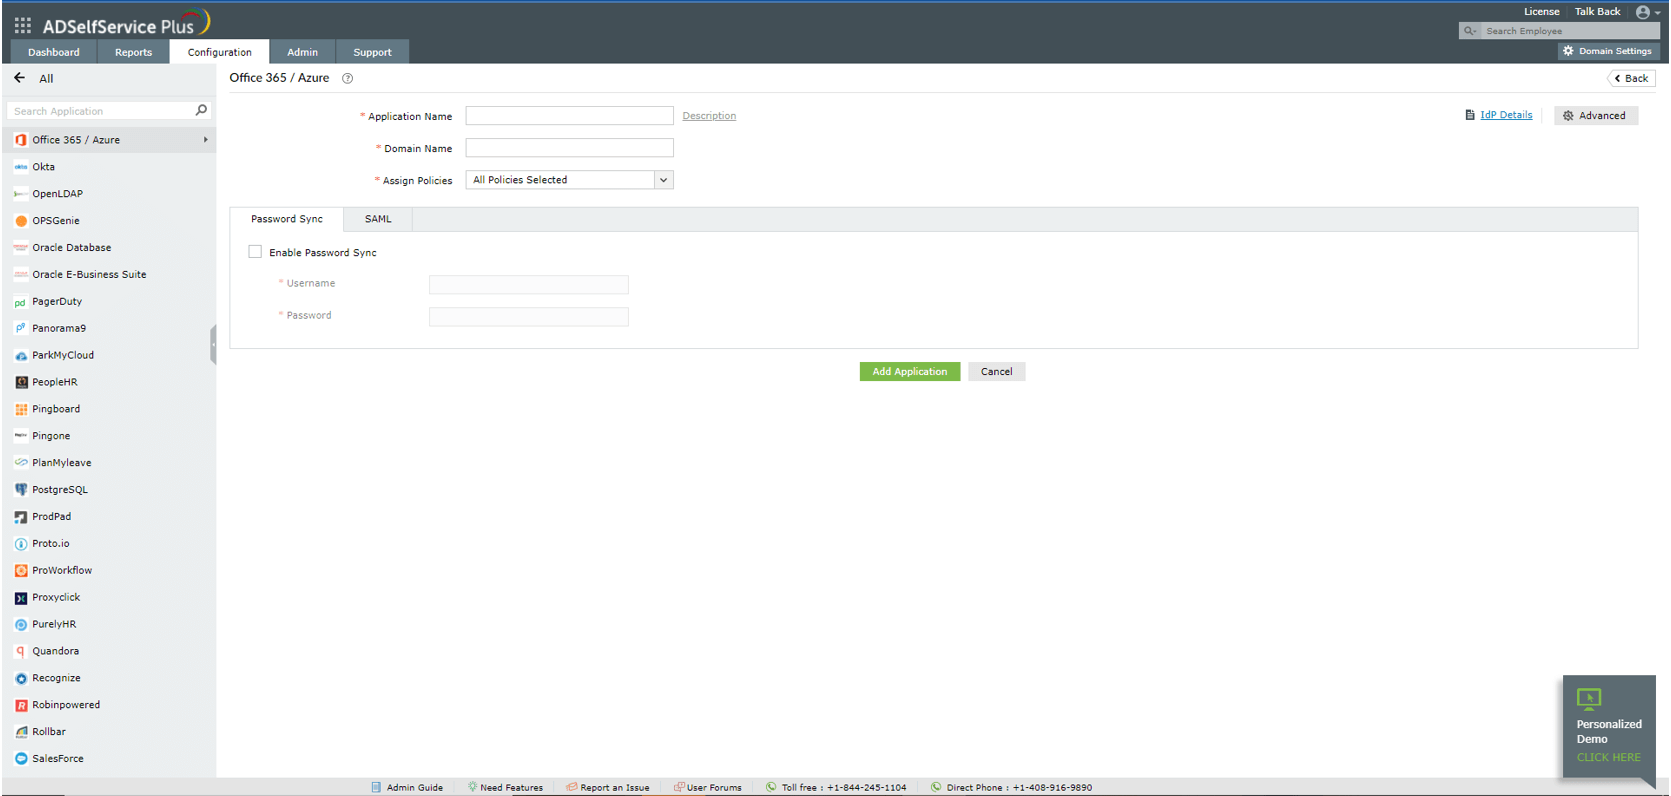Click the OPSGenie orange icon

click(21, 221)
